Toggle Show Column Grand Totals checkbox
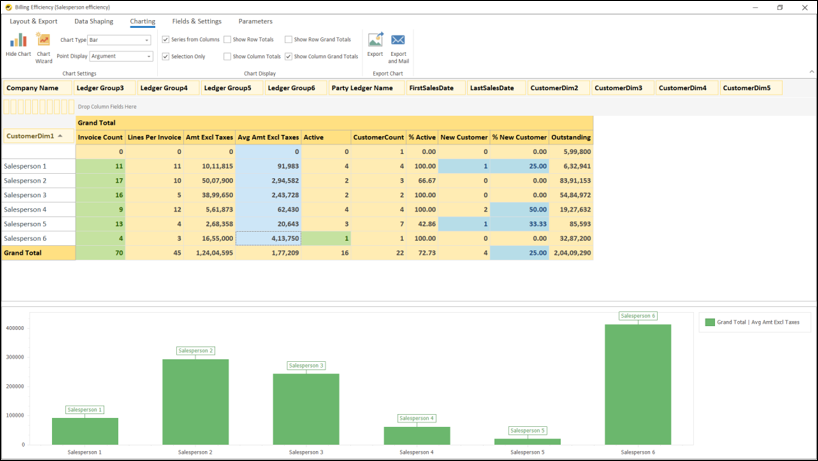Viewport: 818px width, 461px height. [x=289, y=57]
